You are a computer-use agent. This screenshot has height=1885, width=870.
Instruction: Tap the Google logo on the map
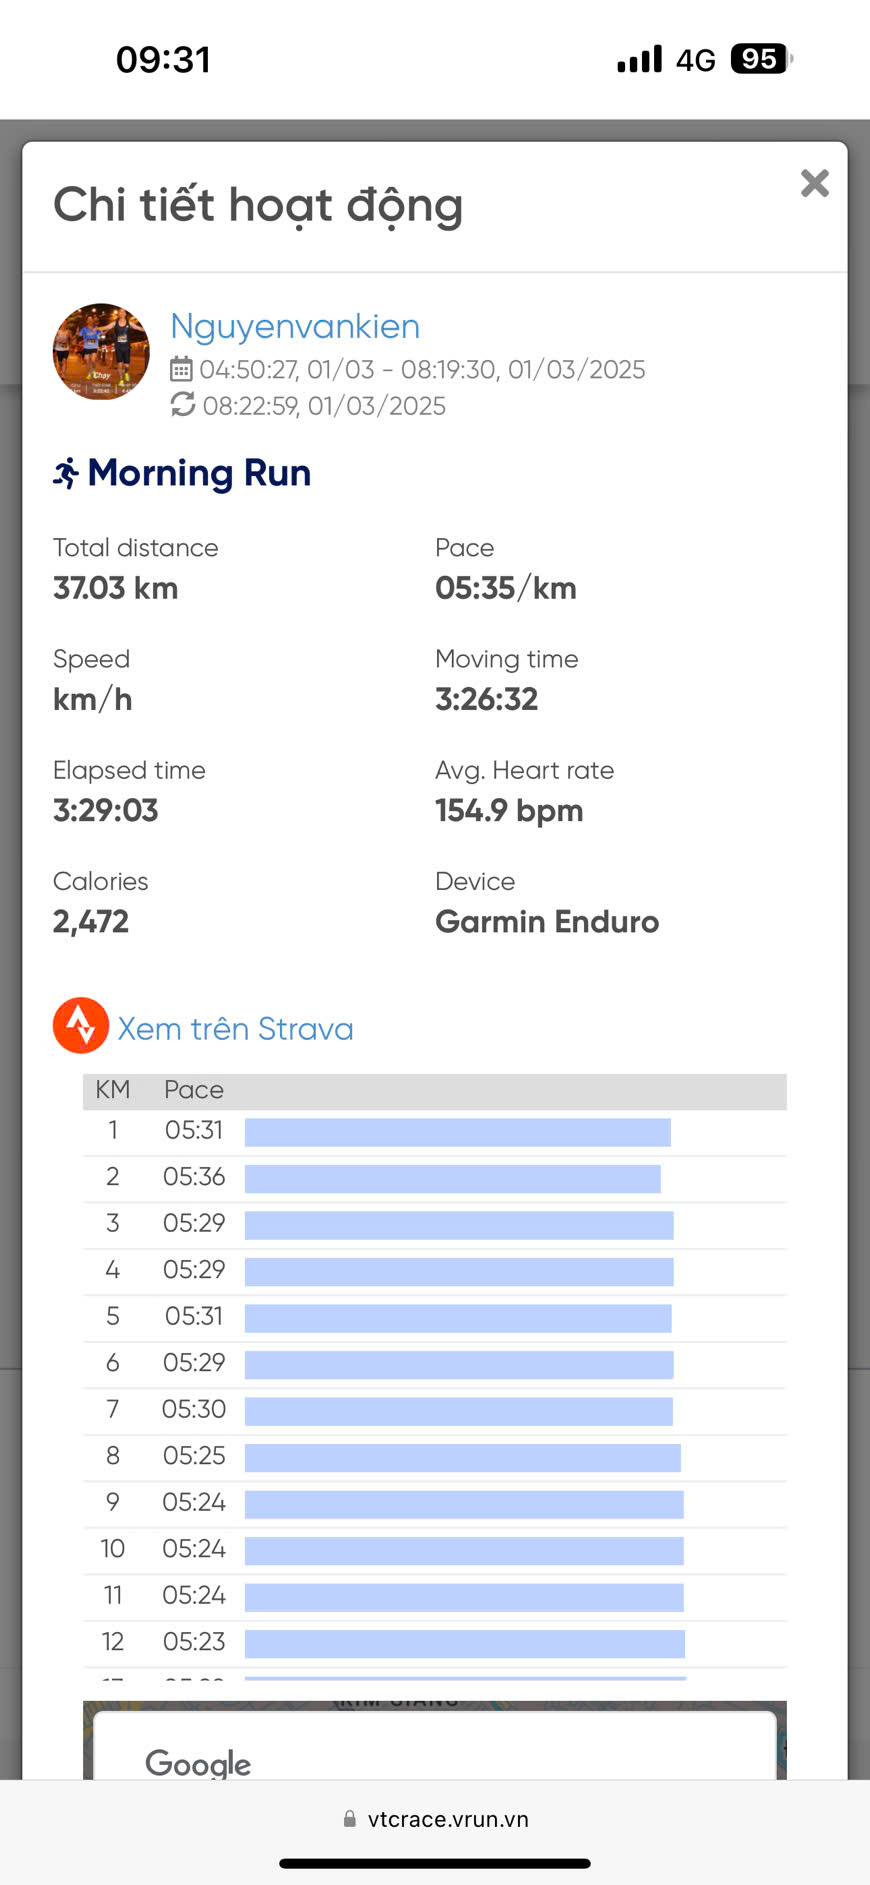[x=198, y=1762]
